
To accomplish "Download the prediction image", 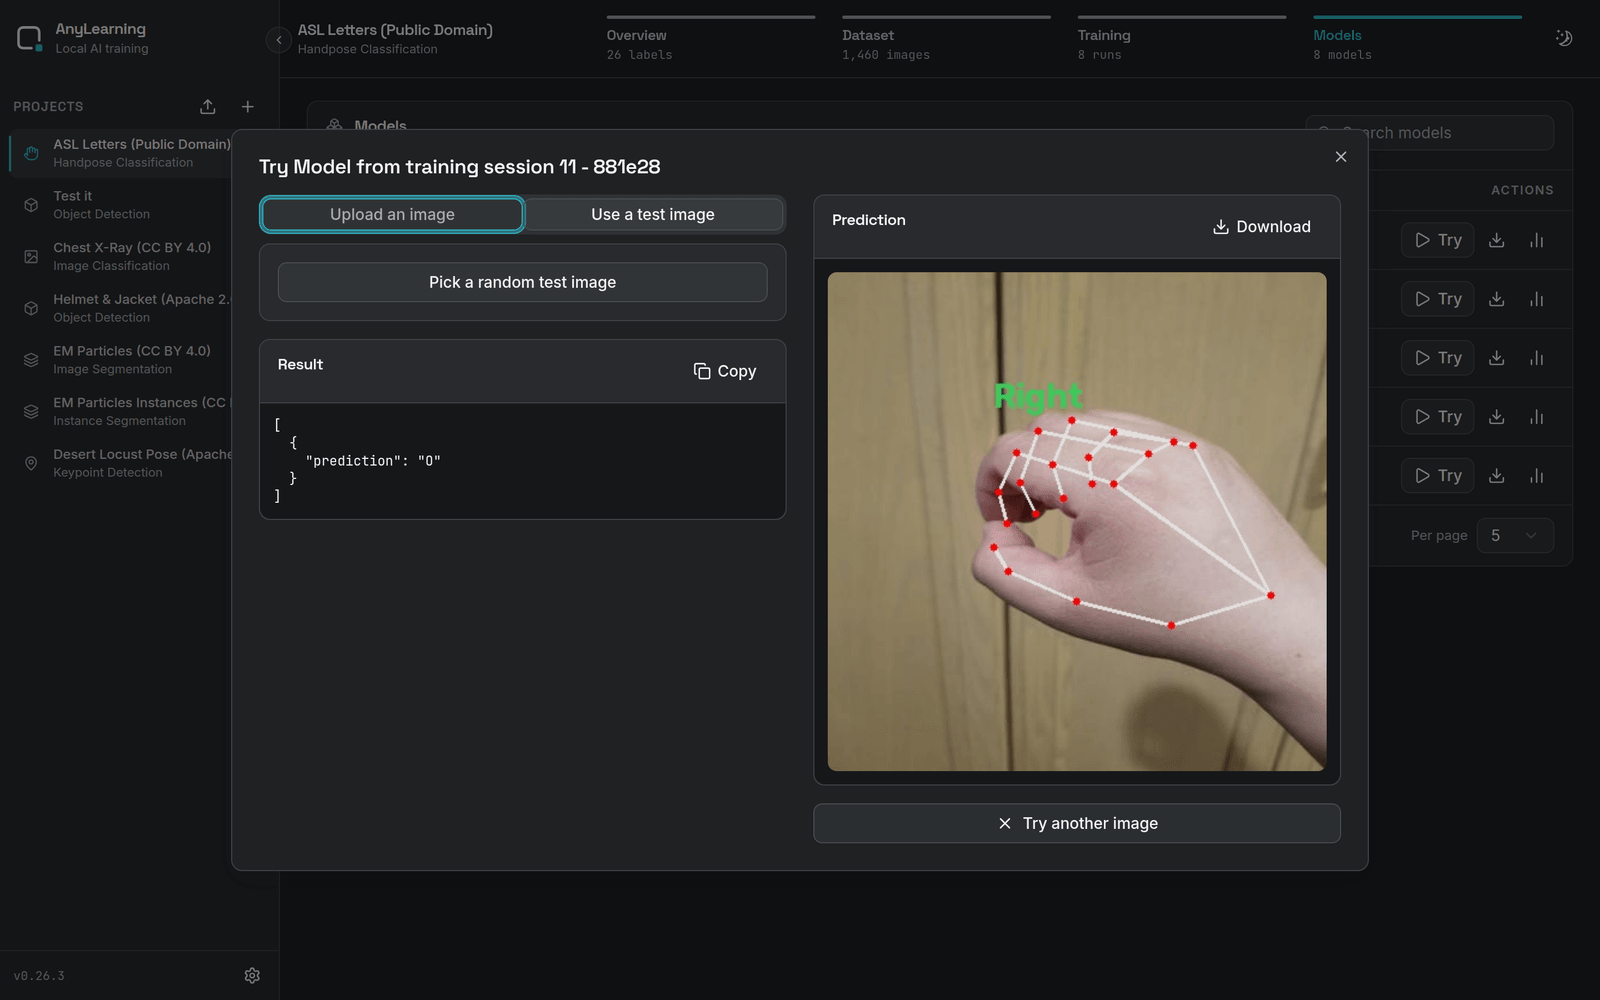I will 1262,227.
